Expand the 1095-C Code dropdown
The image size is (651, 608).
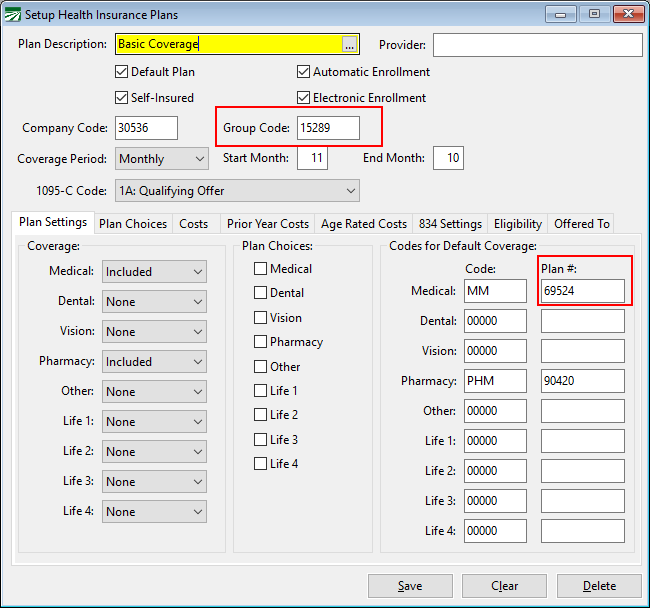coord(238,191)
